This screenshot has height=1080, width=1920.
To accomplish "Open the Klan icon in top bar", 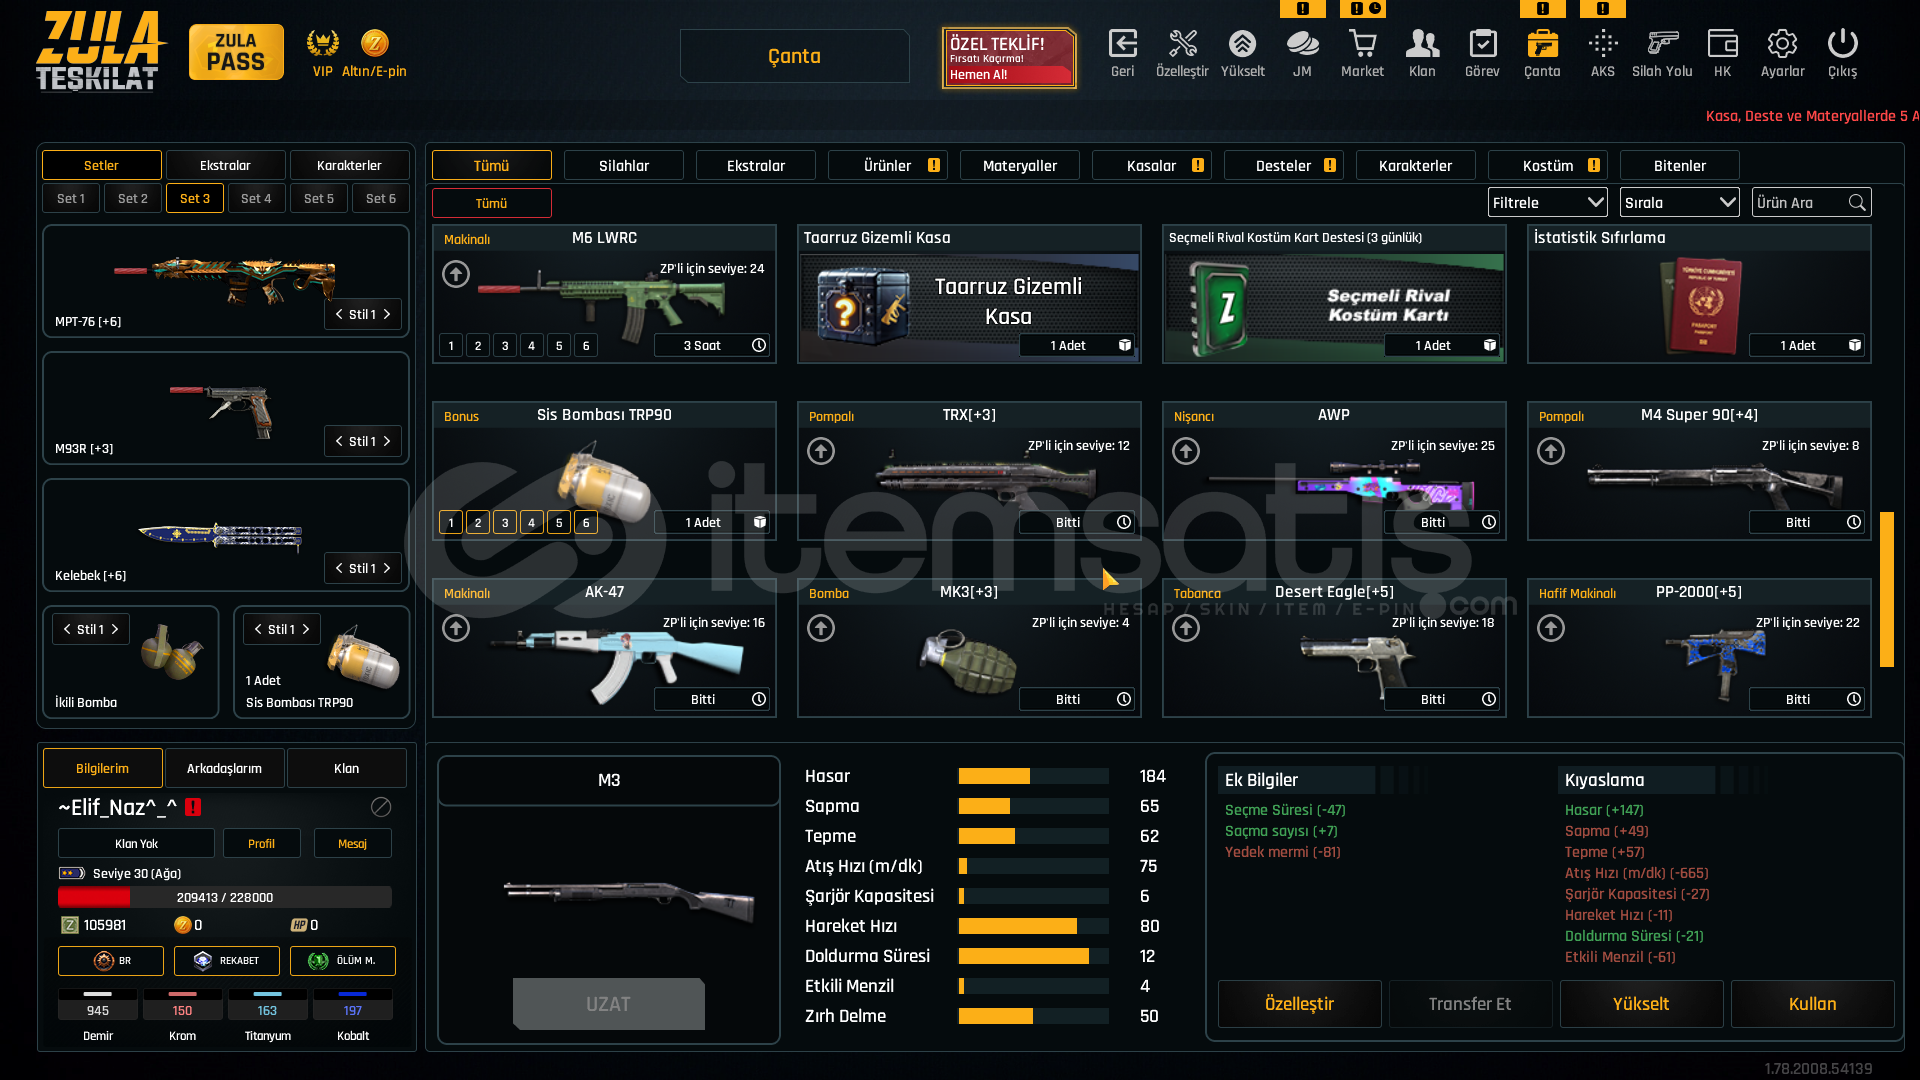I will (1422, 45).
